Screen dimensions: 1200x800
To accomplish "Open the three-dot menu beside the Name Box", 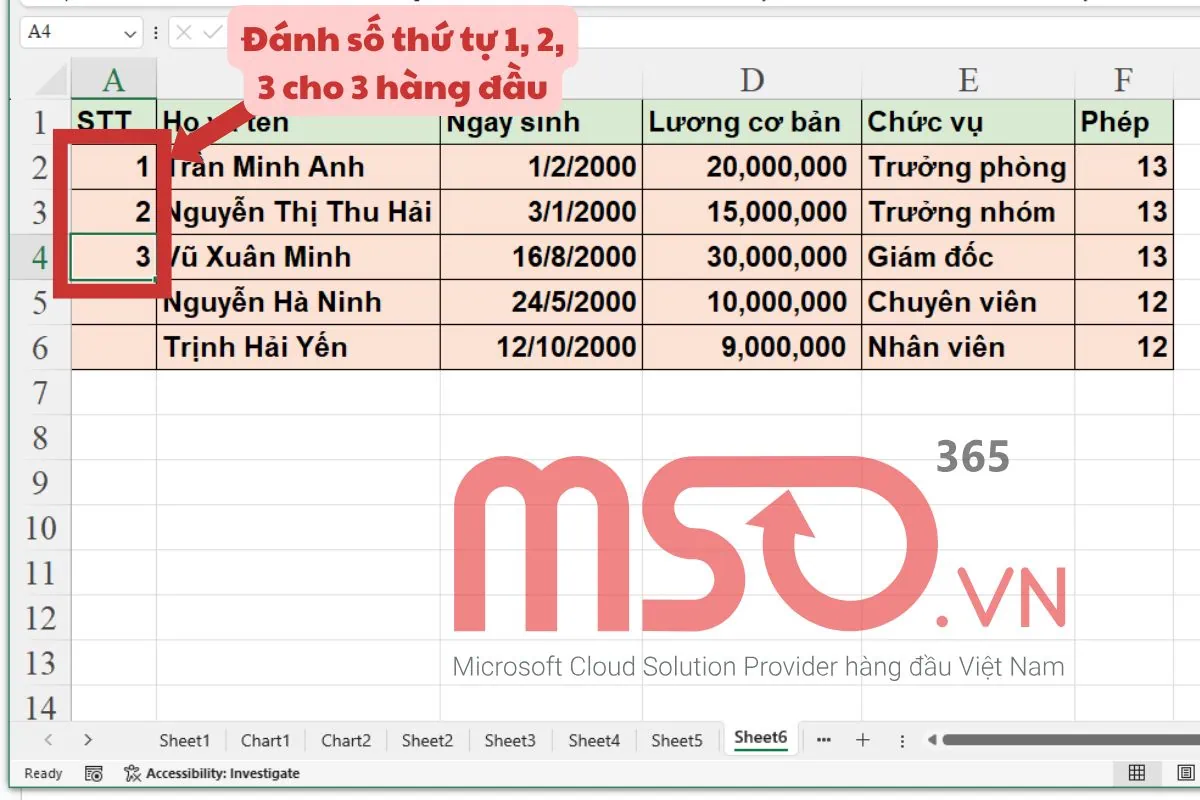I will [156, 32].
